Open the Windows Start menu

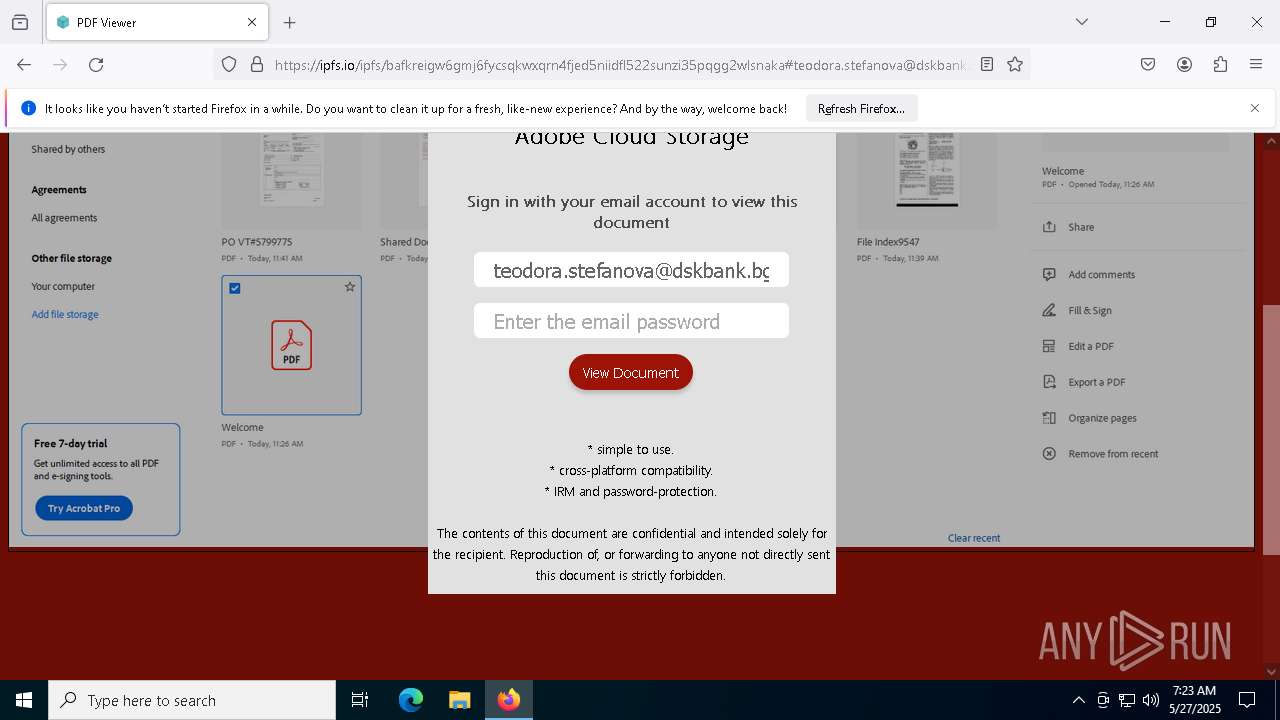click(24, 700)
